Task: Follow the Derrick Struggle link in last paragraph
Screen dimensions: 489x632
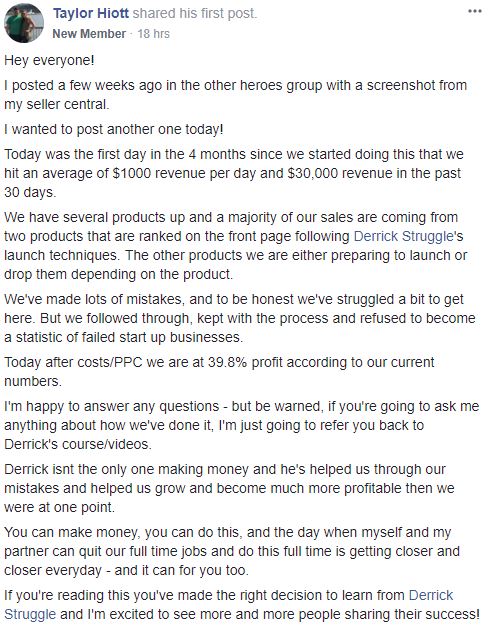Action: [x=229, y=605]
